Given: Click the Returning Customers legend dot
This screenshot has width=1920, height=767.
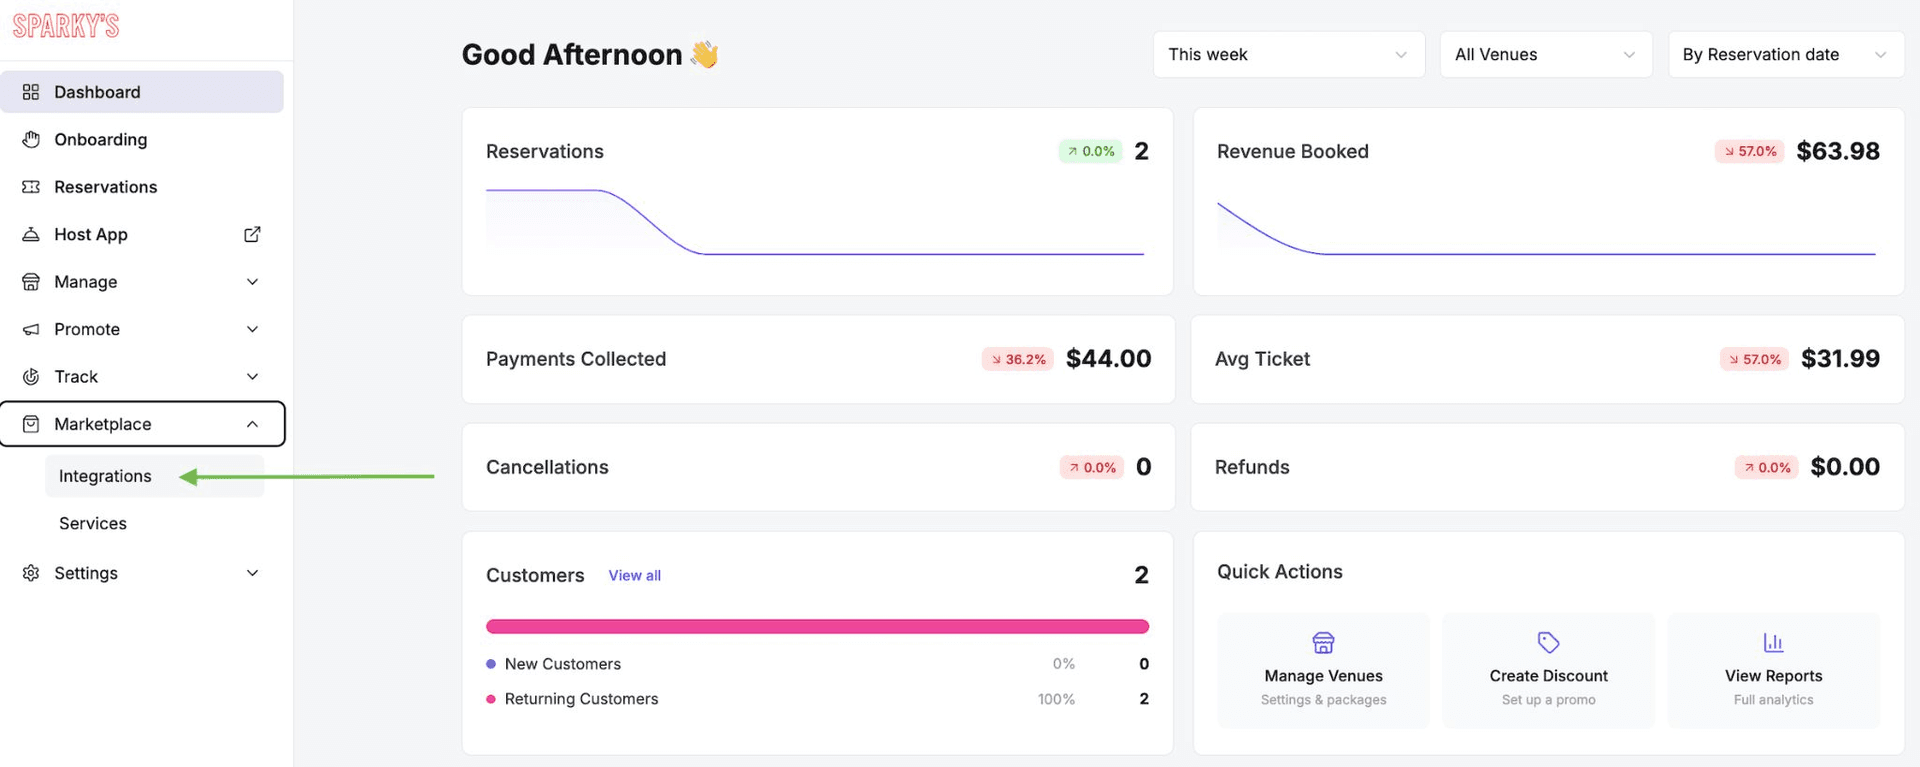Looking at the screenshot, I should point(491,699).
